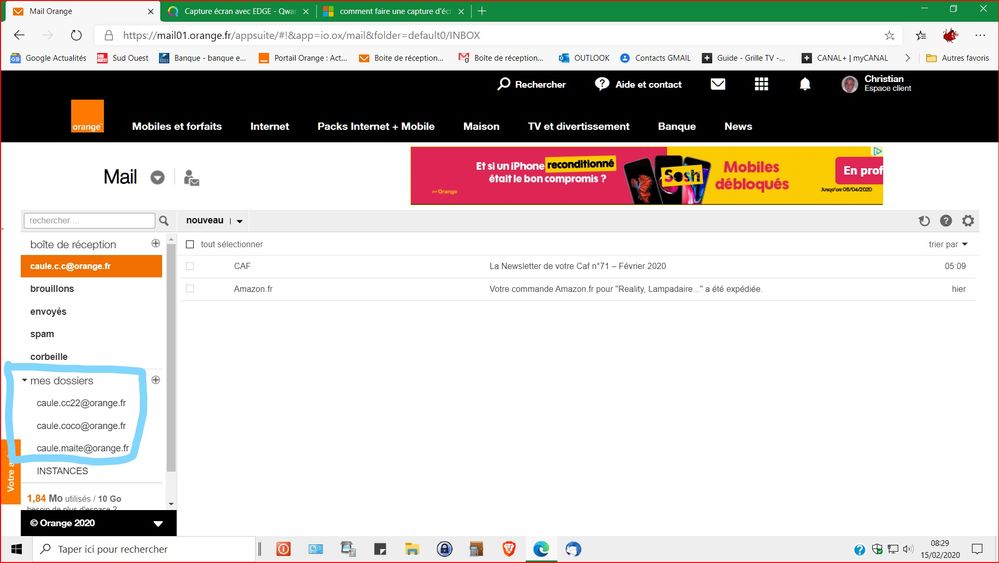The image size is (999, 563).
Task: Select the CAF email checkbox
Action: (190, 266)
